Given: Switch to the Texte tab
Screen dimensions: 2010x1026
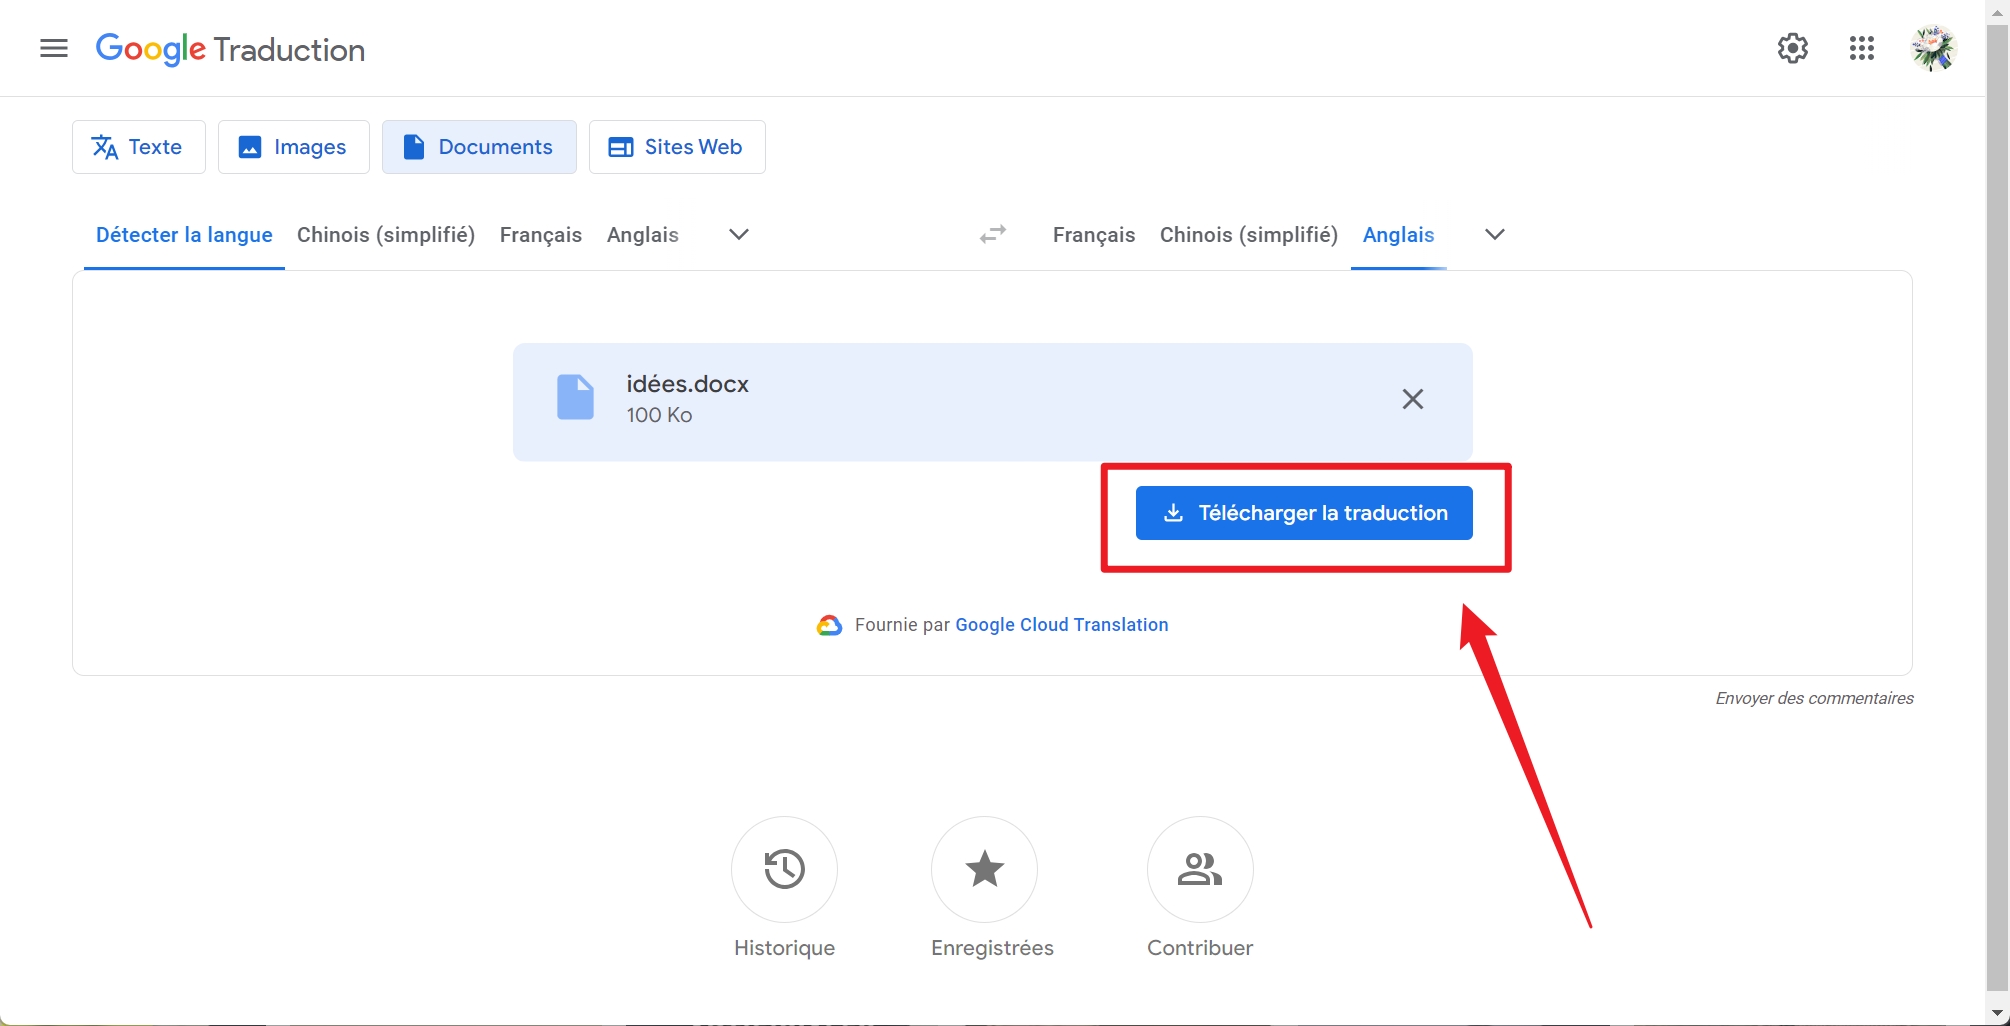Looking at the screenshot, I should pyautogui.click(x=138, y=146).
